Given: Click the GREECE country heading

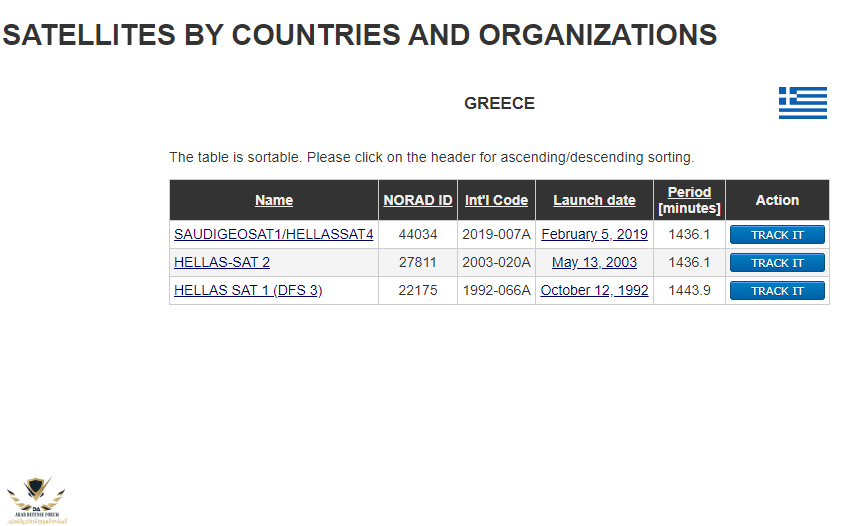Looking at the screenshot, I should 499,103.
